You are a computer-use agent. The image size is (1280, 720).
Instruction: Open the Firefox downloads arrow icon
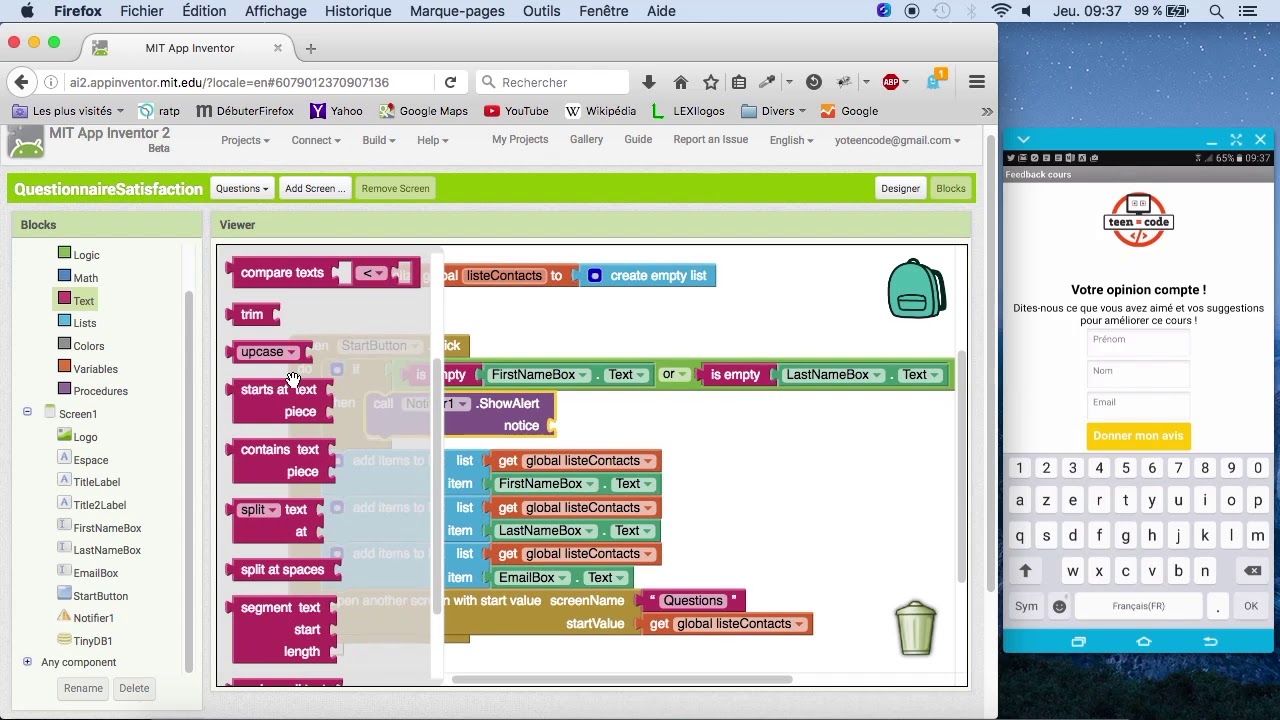coord(649,82)
